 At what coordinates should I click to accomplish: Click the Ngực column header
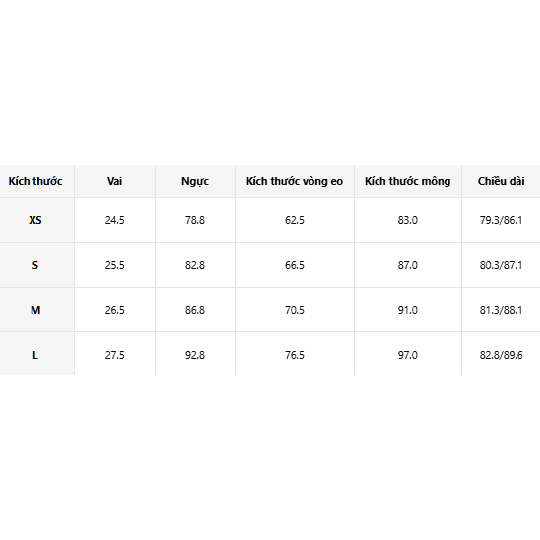coord(195,181)
